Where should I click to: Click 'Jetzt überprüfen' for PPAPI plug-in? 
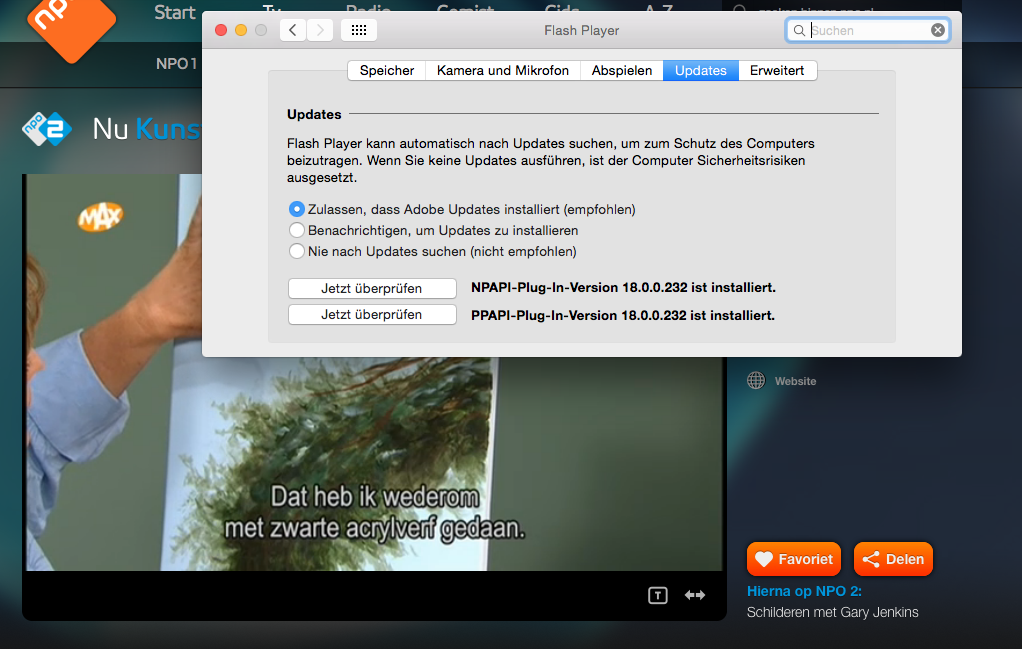[372, 315]
